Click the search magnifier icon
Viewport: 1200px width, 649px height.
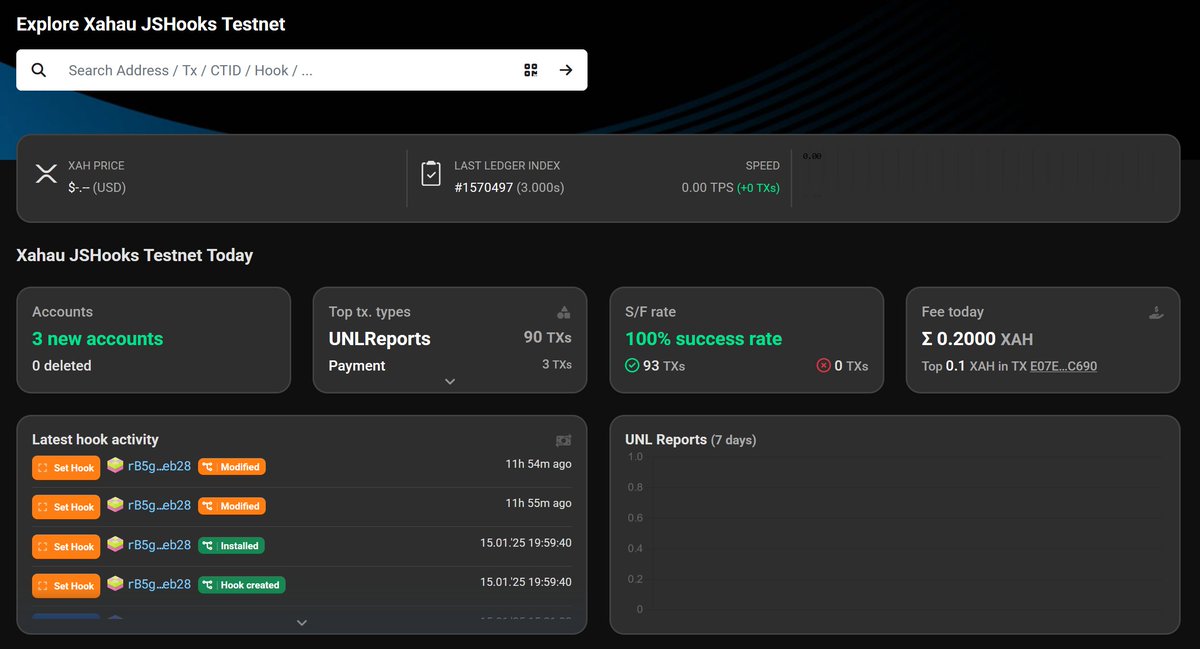point(39,70)
